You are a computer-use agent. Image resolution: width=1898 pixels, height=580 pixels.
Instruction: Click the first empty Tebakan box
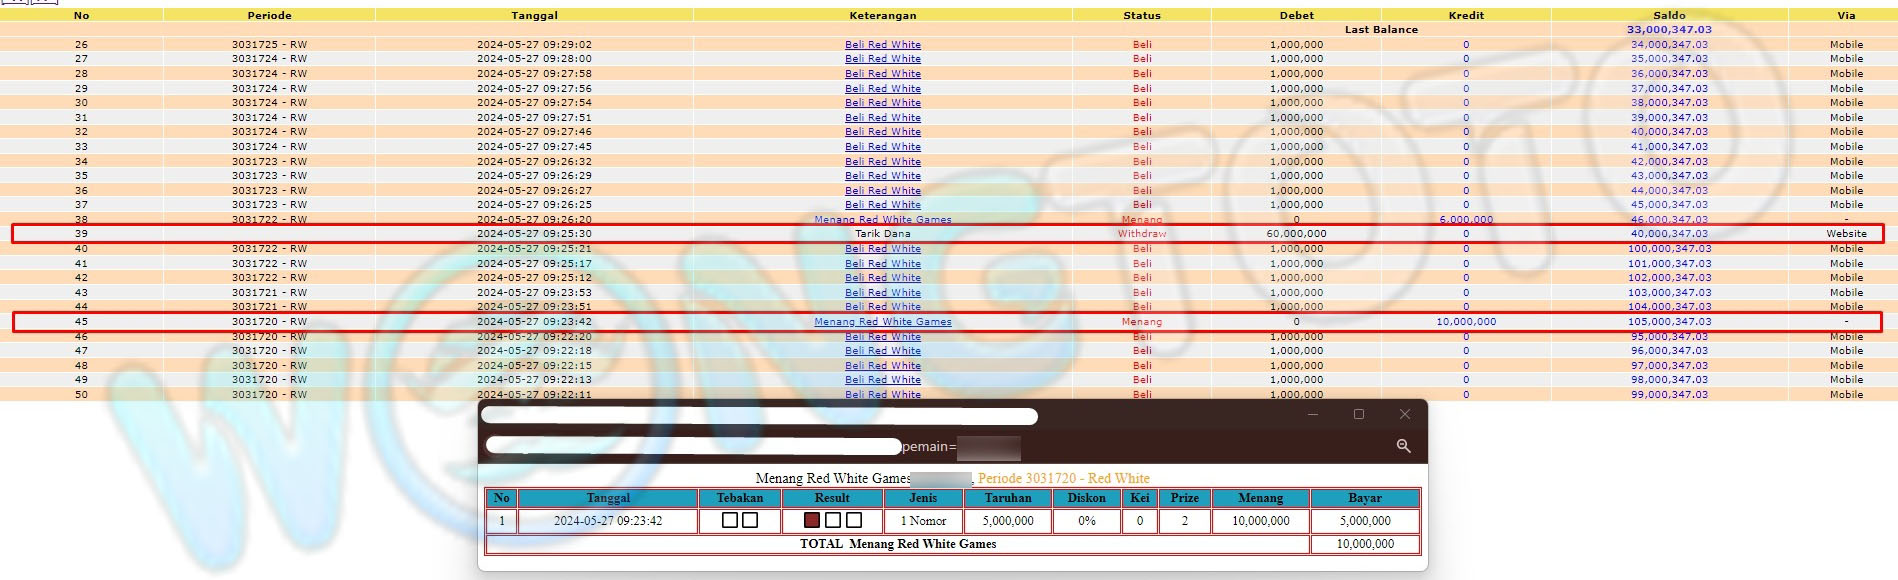[x=730, y=520]
